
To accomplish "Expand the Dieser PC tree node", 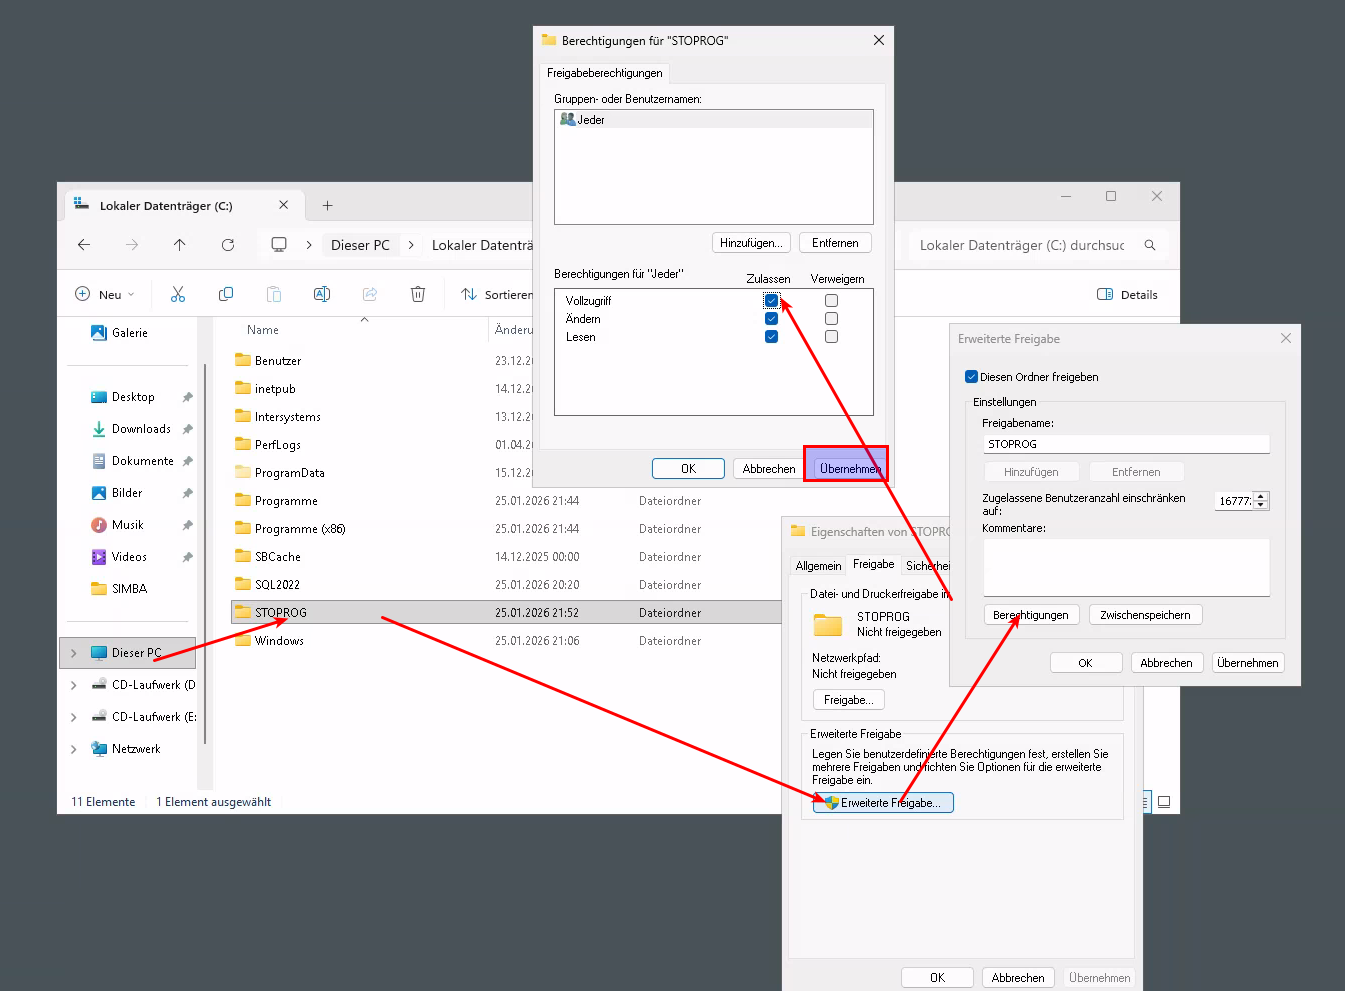I will [x=73, y=653].
